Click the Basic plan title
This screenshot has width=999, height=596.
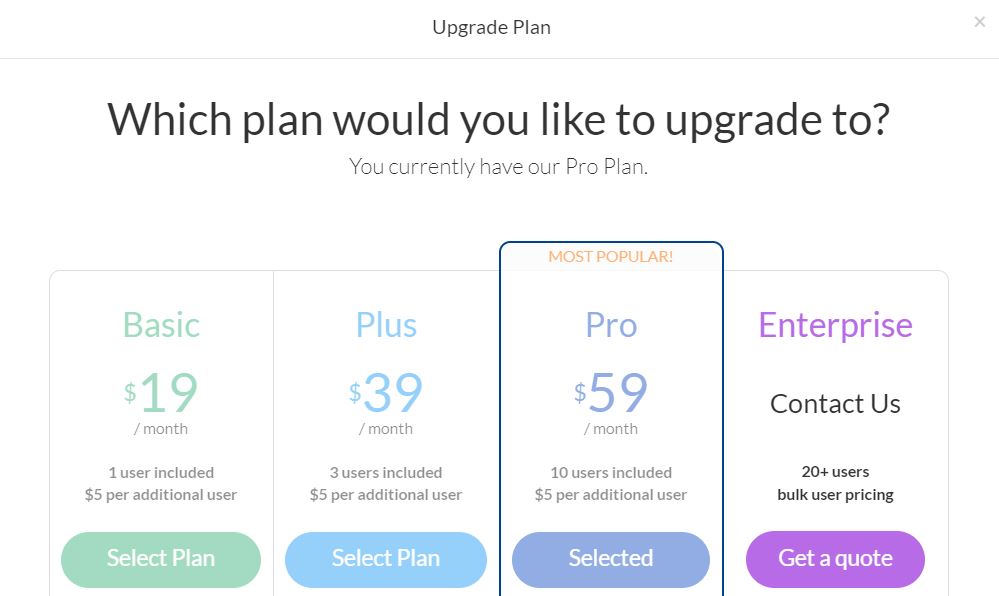[x=160, y=324]
